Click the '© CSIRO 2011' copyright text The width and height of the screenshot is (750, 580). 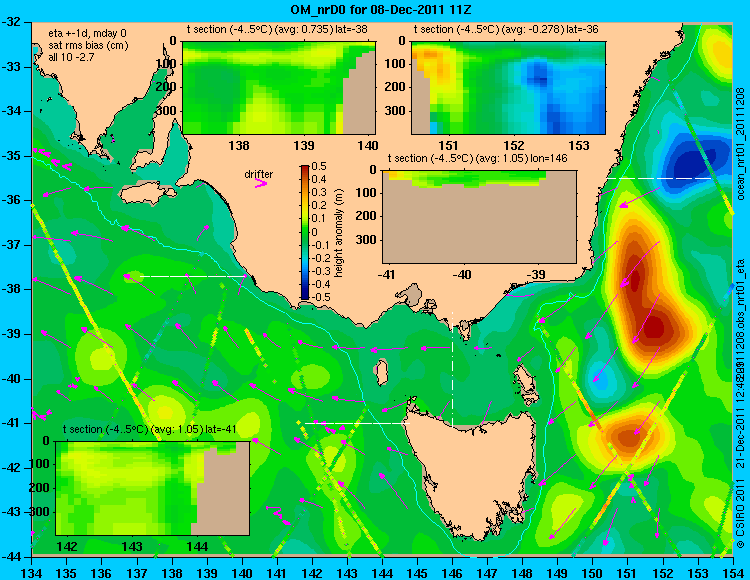(740, 514)
